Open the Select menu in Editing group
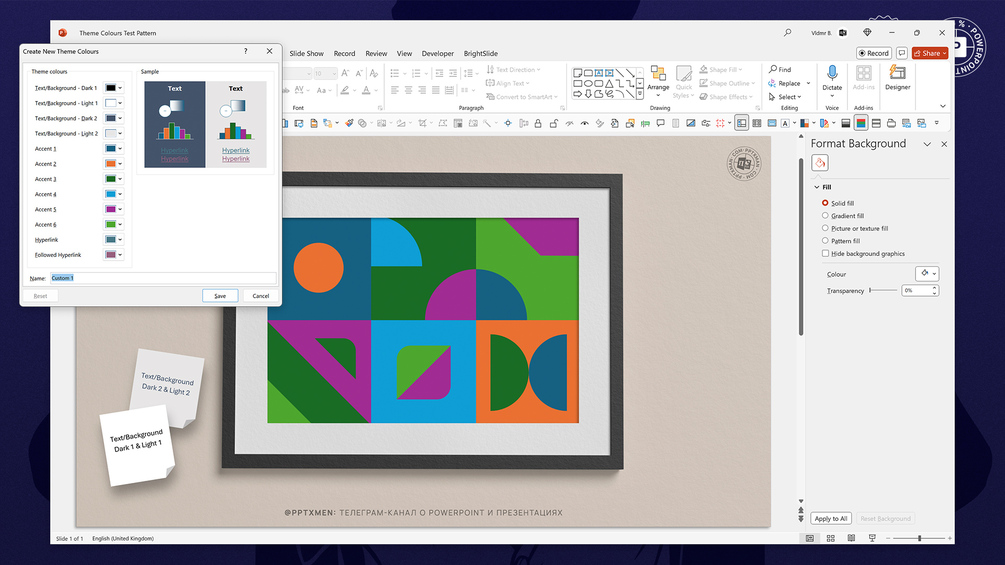Screen dimensions: 1005x565 pos(785,97)
